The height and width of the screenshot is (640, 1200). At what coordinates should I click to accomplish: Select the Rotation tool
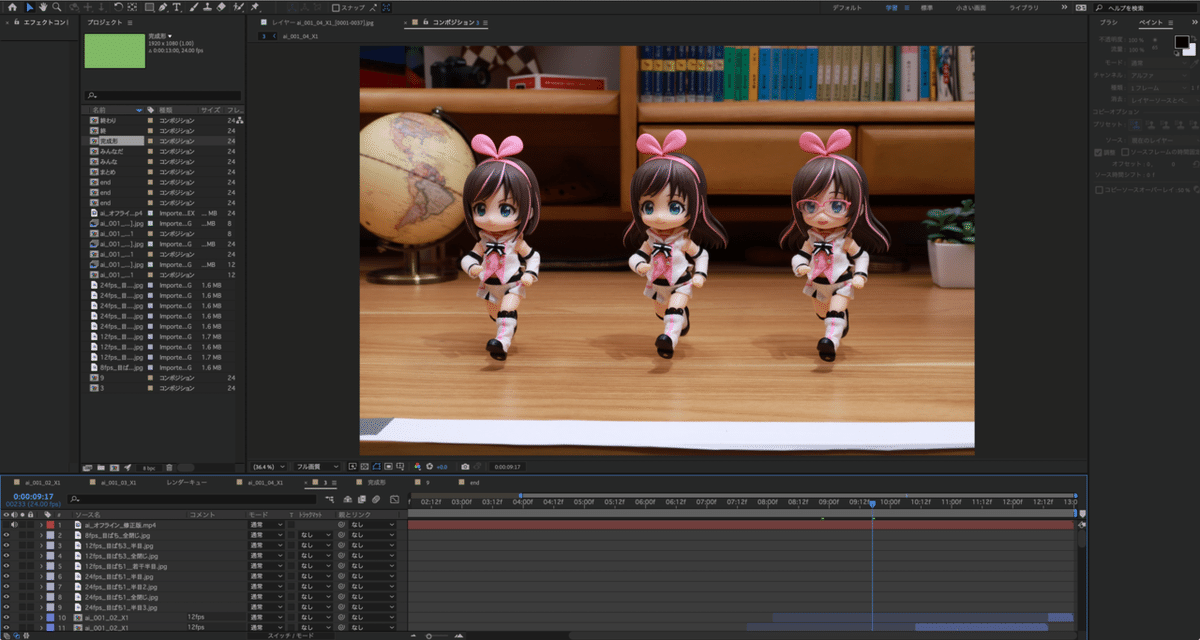pyautogui.click(x=117, y=7)
